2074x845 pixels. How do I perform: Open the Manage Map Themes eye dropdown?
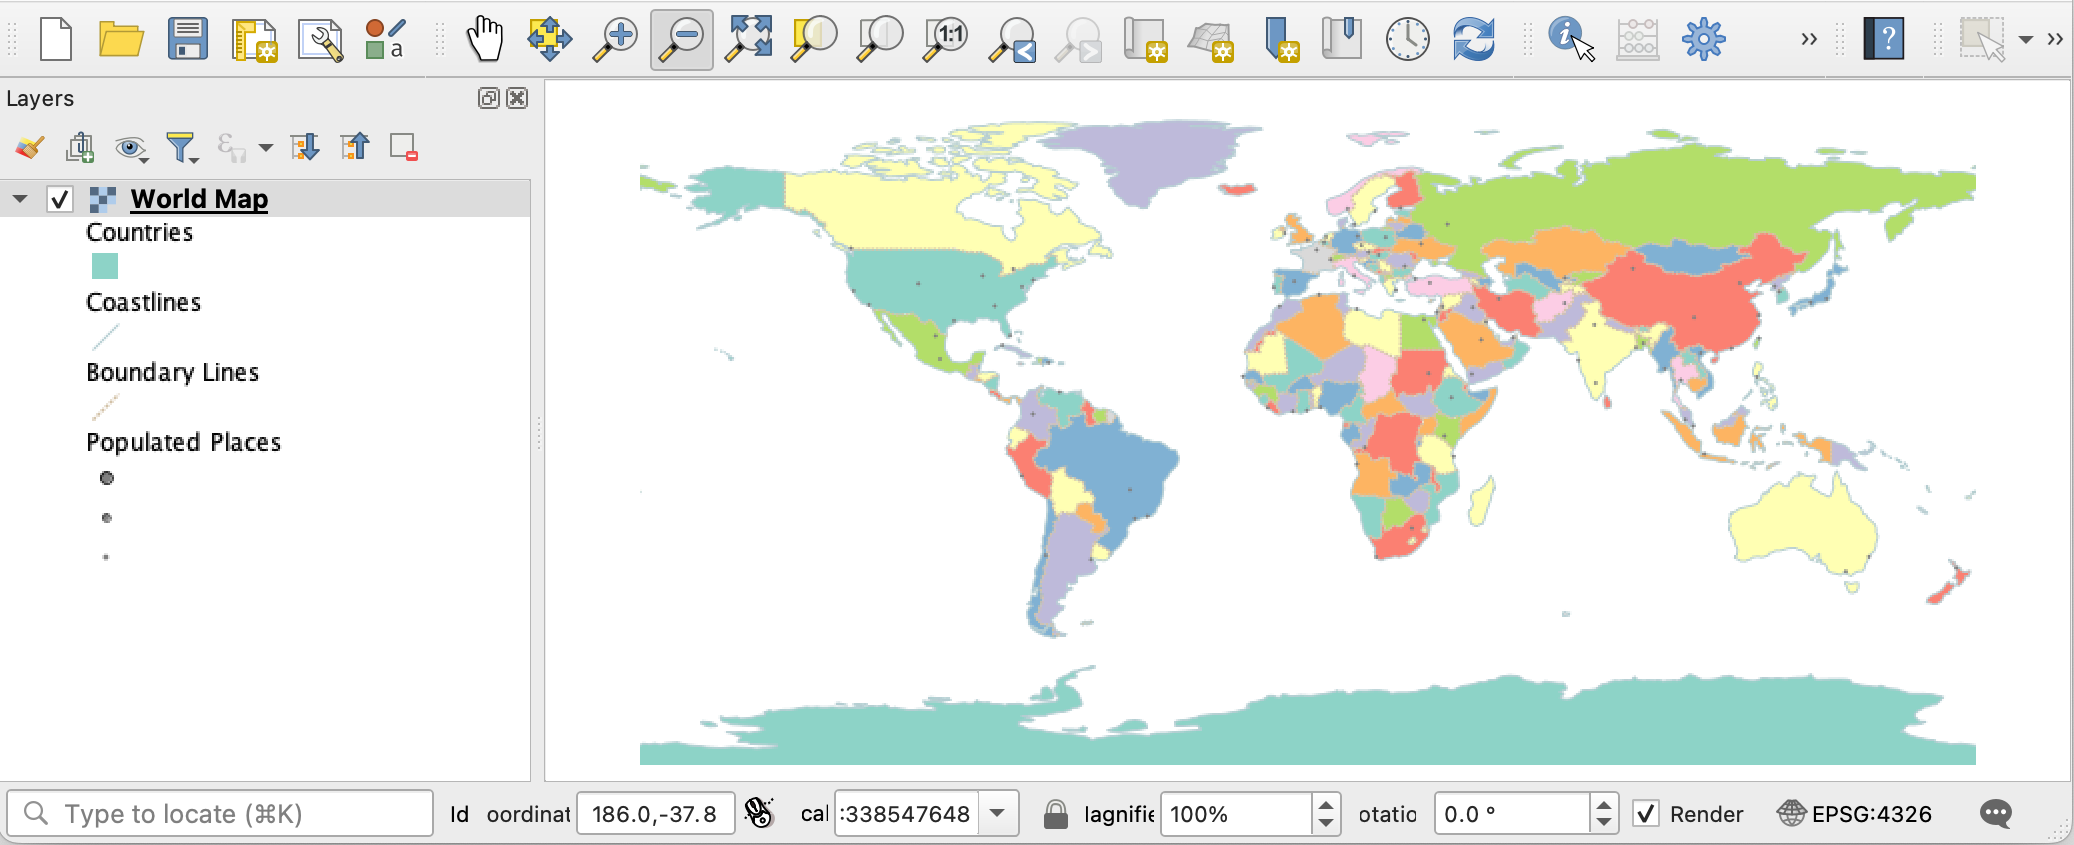click(x=131, y=148)
